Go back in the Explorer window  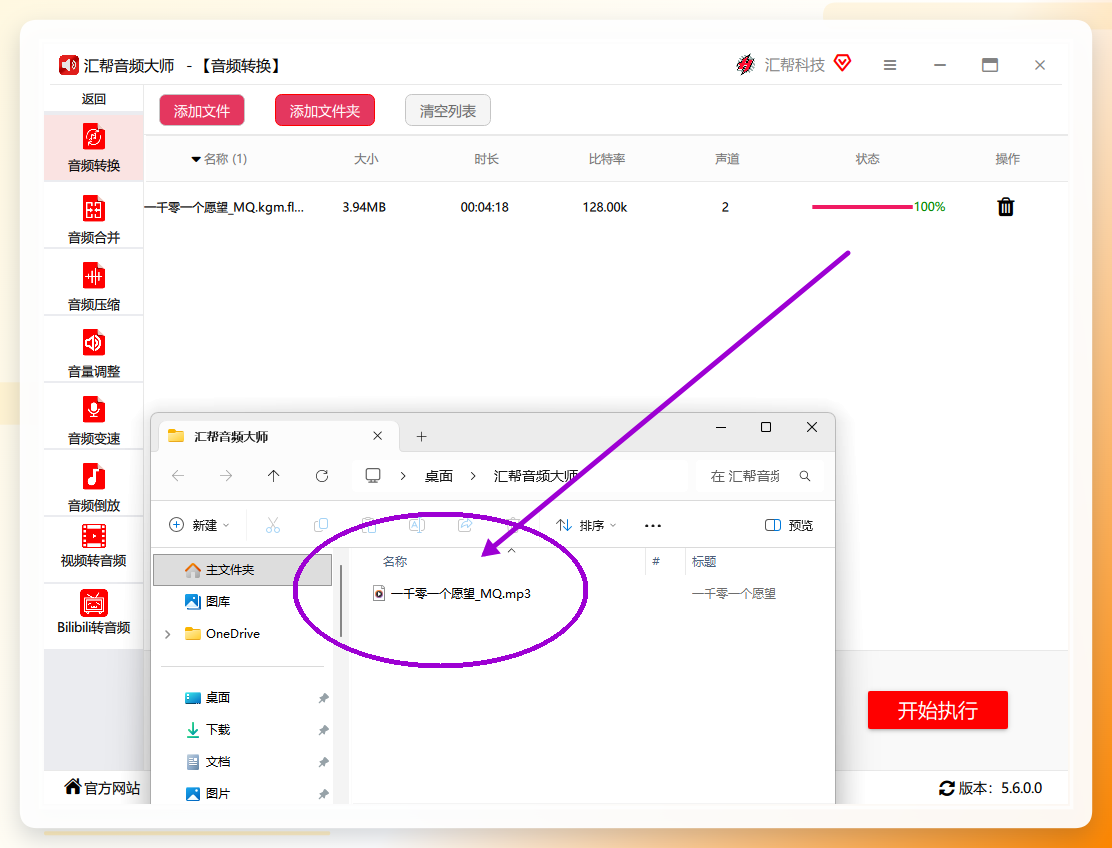[x=178, y=476]
